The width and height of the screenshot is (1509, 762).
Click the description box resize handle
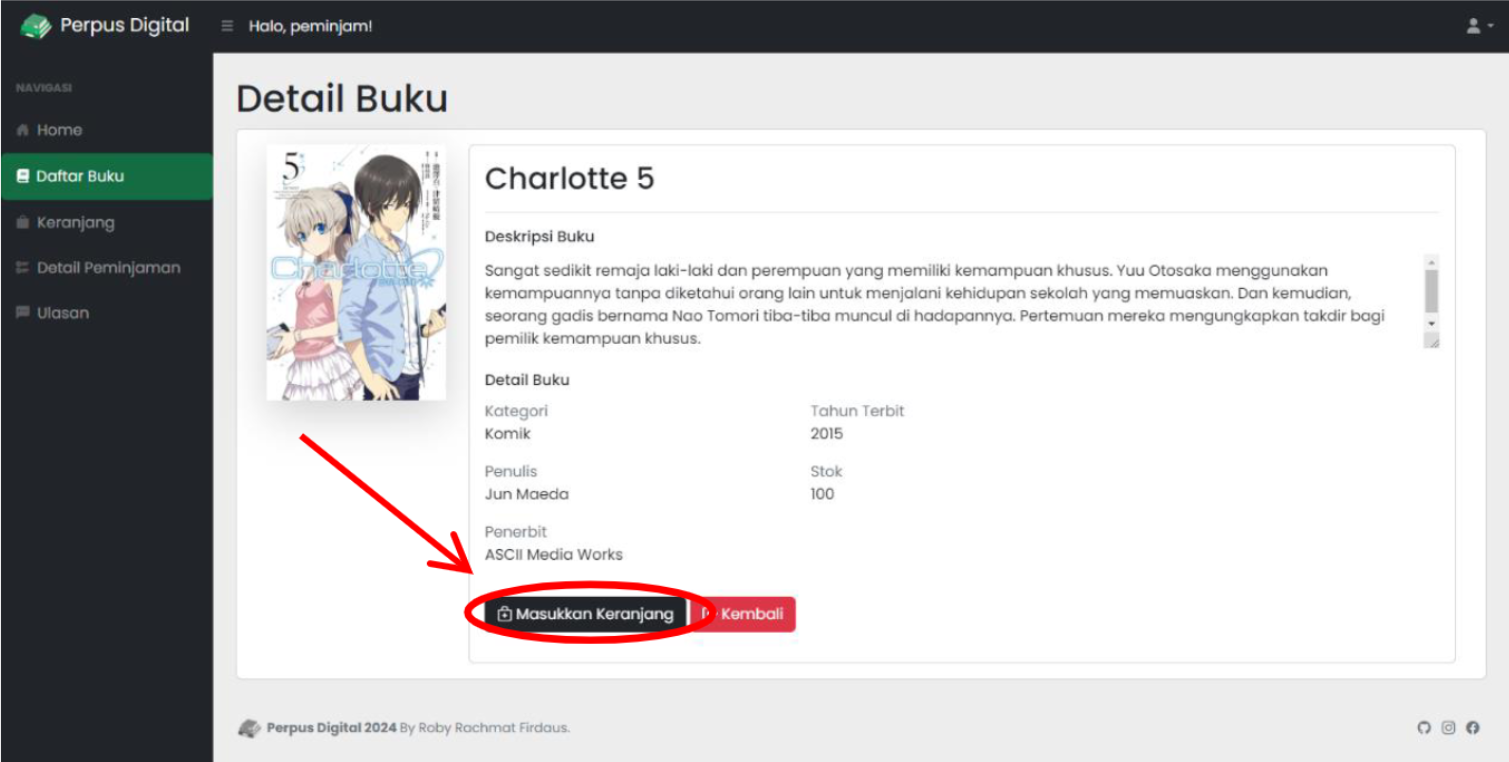(x=1432, y=342)
